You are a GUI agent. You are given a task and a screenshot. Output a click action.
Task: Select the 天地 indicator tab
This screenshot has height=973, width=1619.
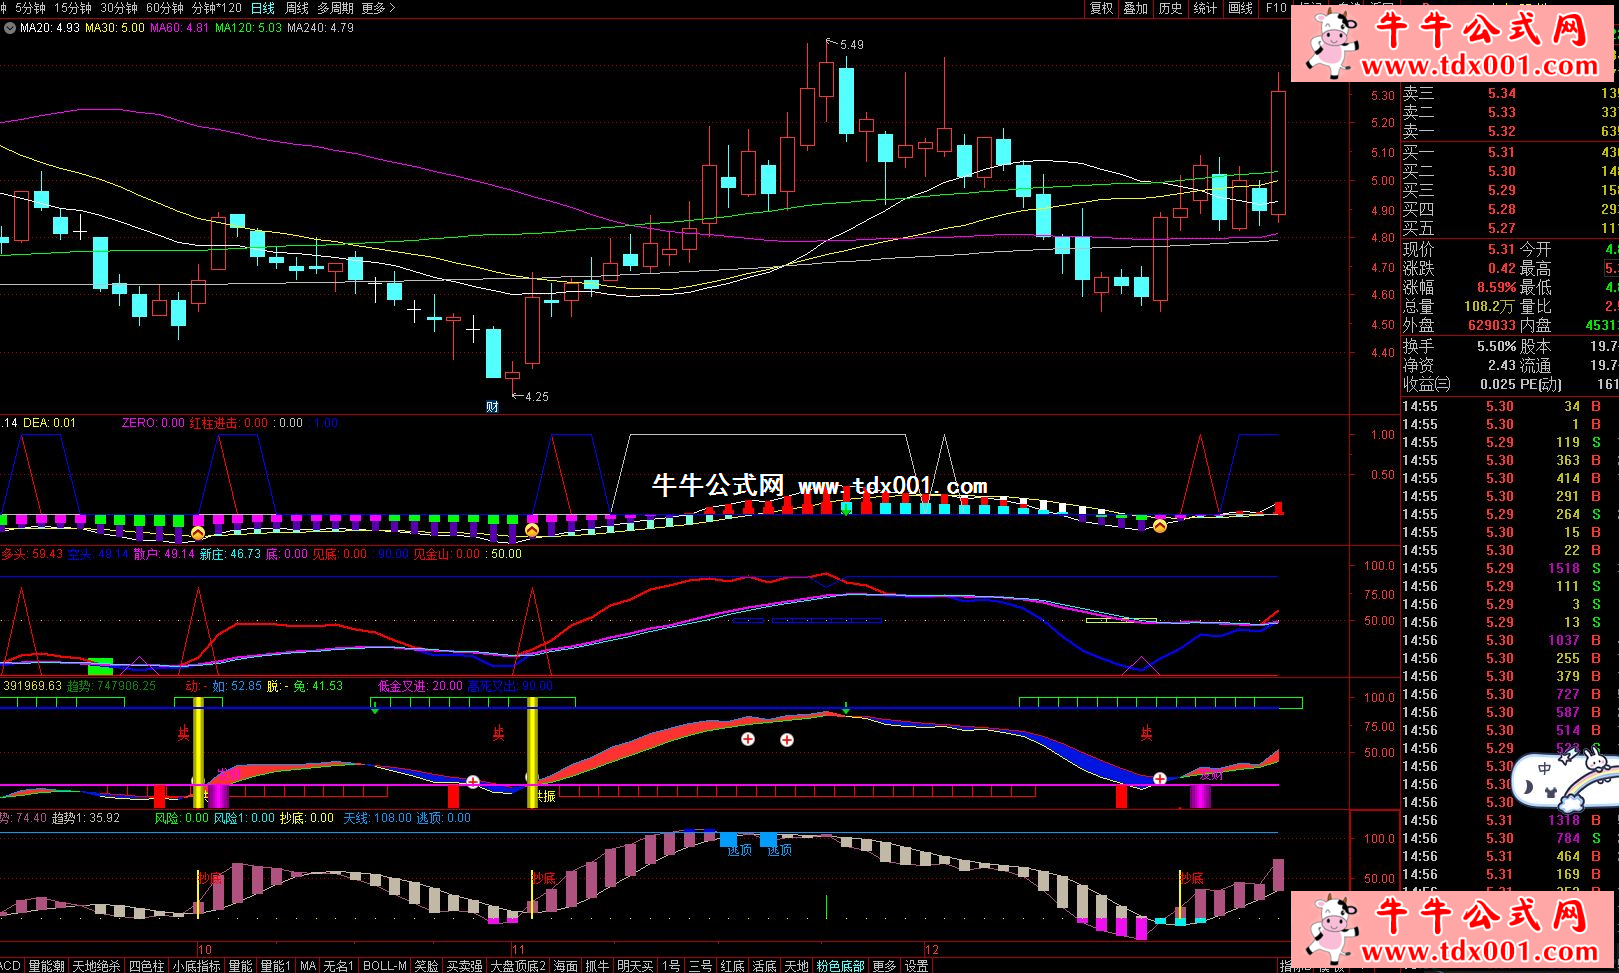[797, 966]
